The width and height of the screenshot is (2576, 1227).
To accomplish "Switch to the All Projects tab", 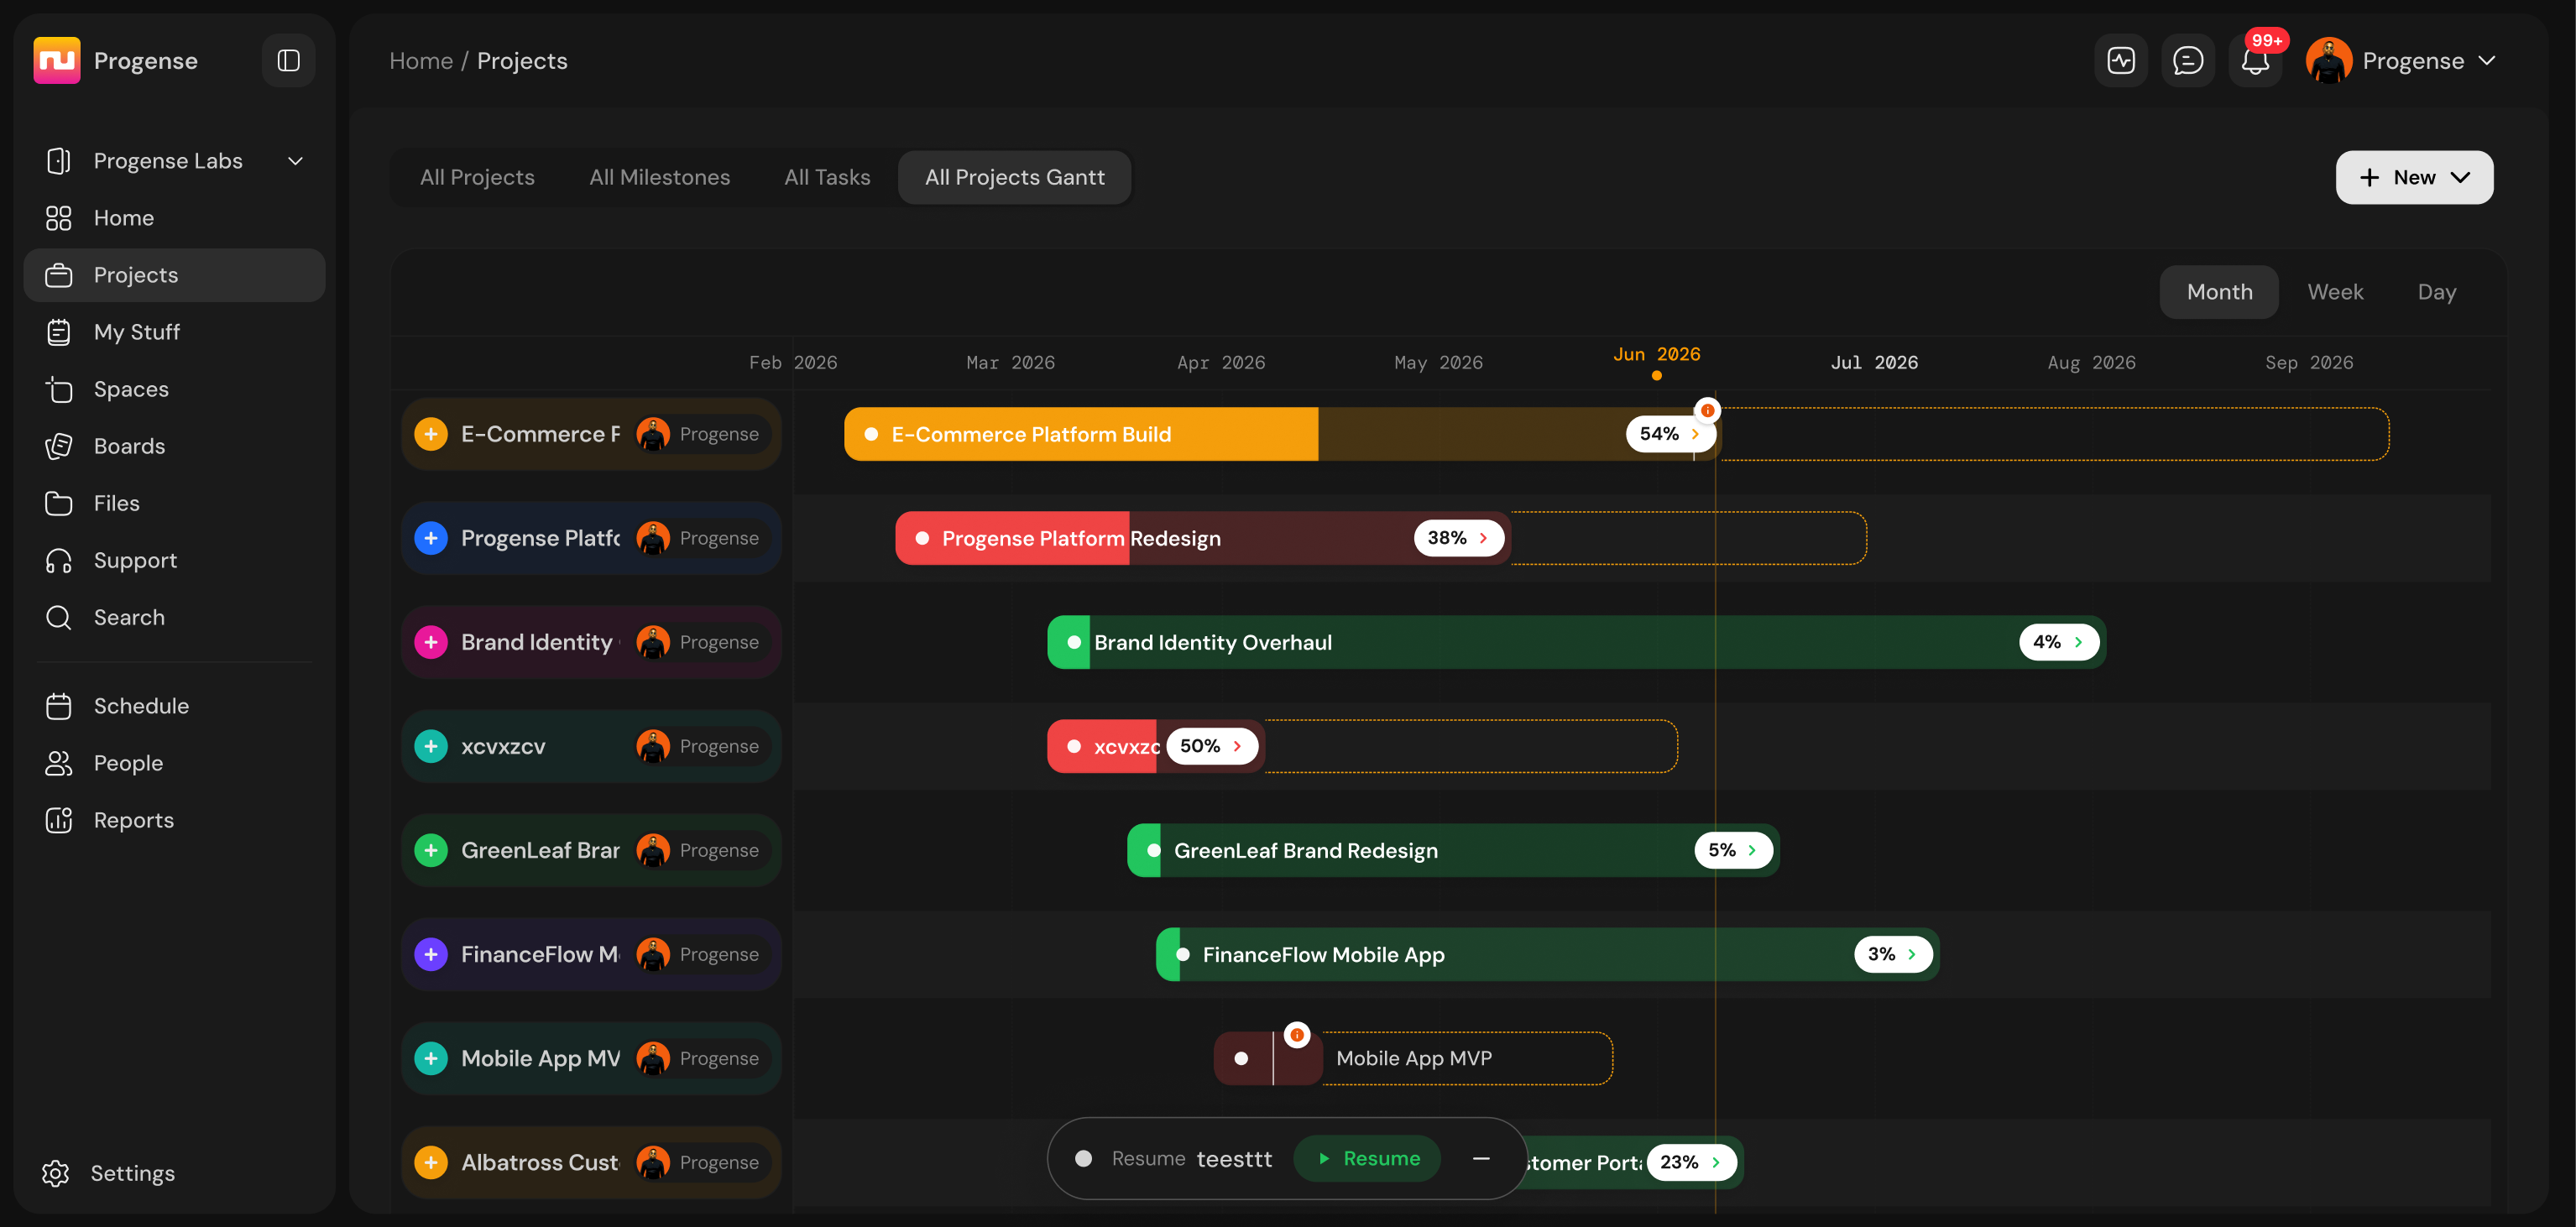I will pos(477,177).
